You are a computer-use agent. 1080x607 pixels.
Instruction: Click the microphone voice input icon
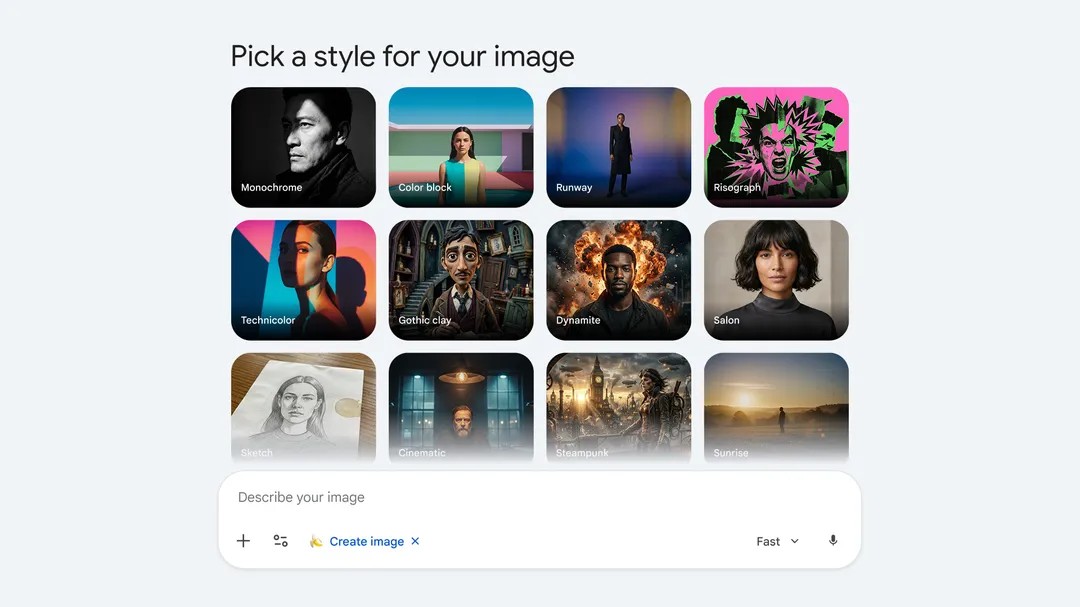(x=833, y=541)
